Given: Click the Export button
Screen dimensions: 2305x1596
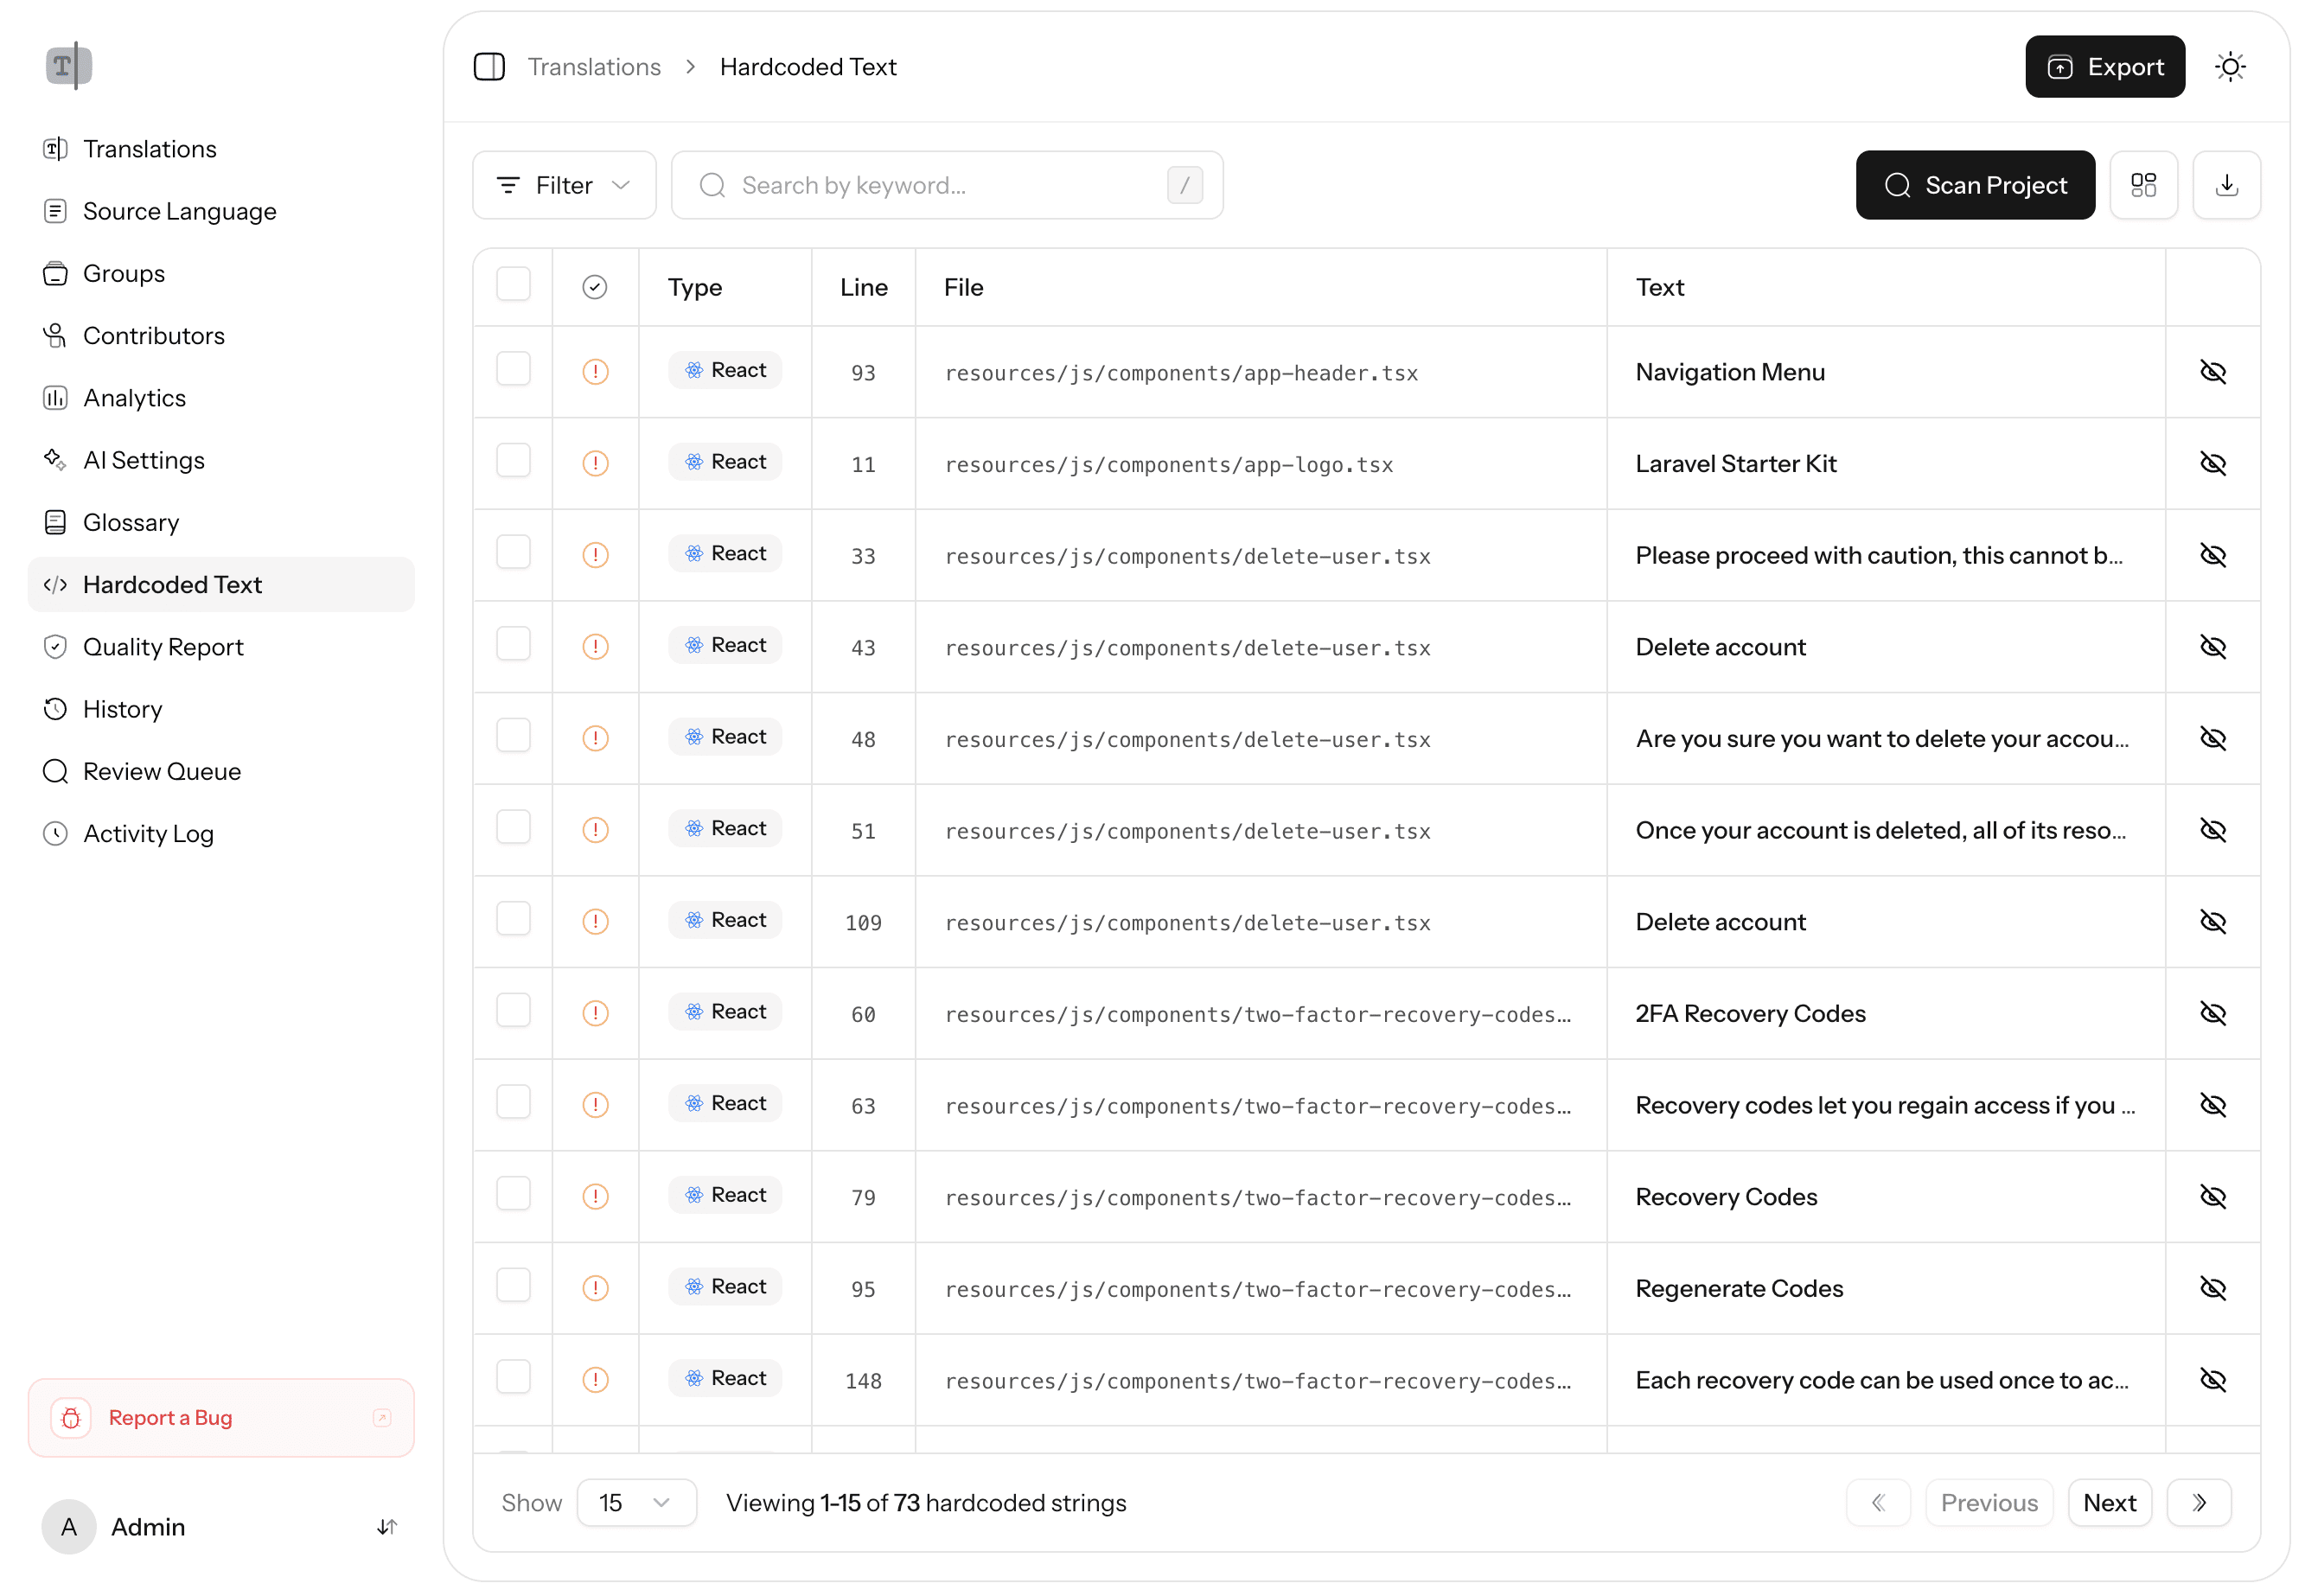Looking at the screenshot, I should coord(2104,66).
